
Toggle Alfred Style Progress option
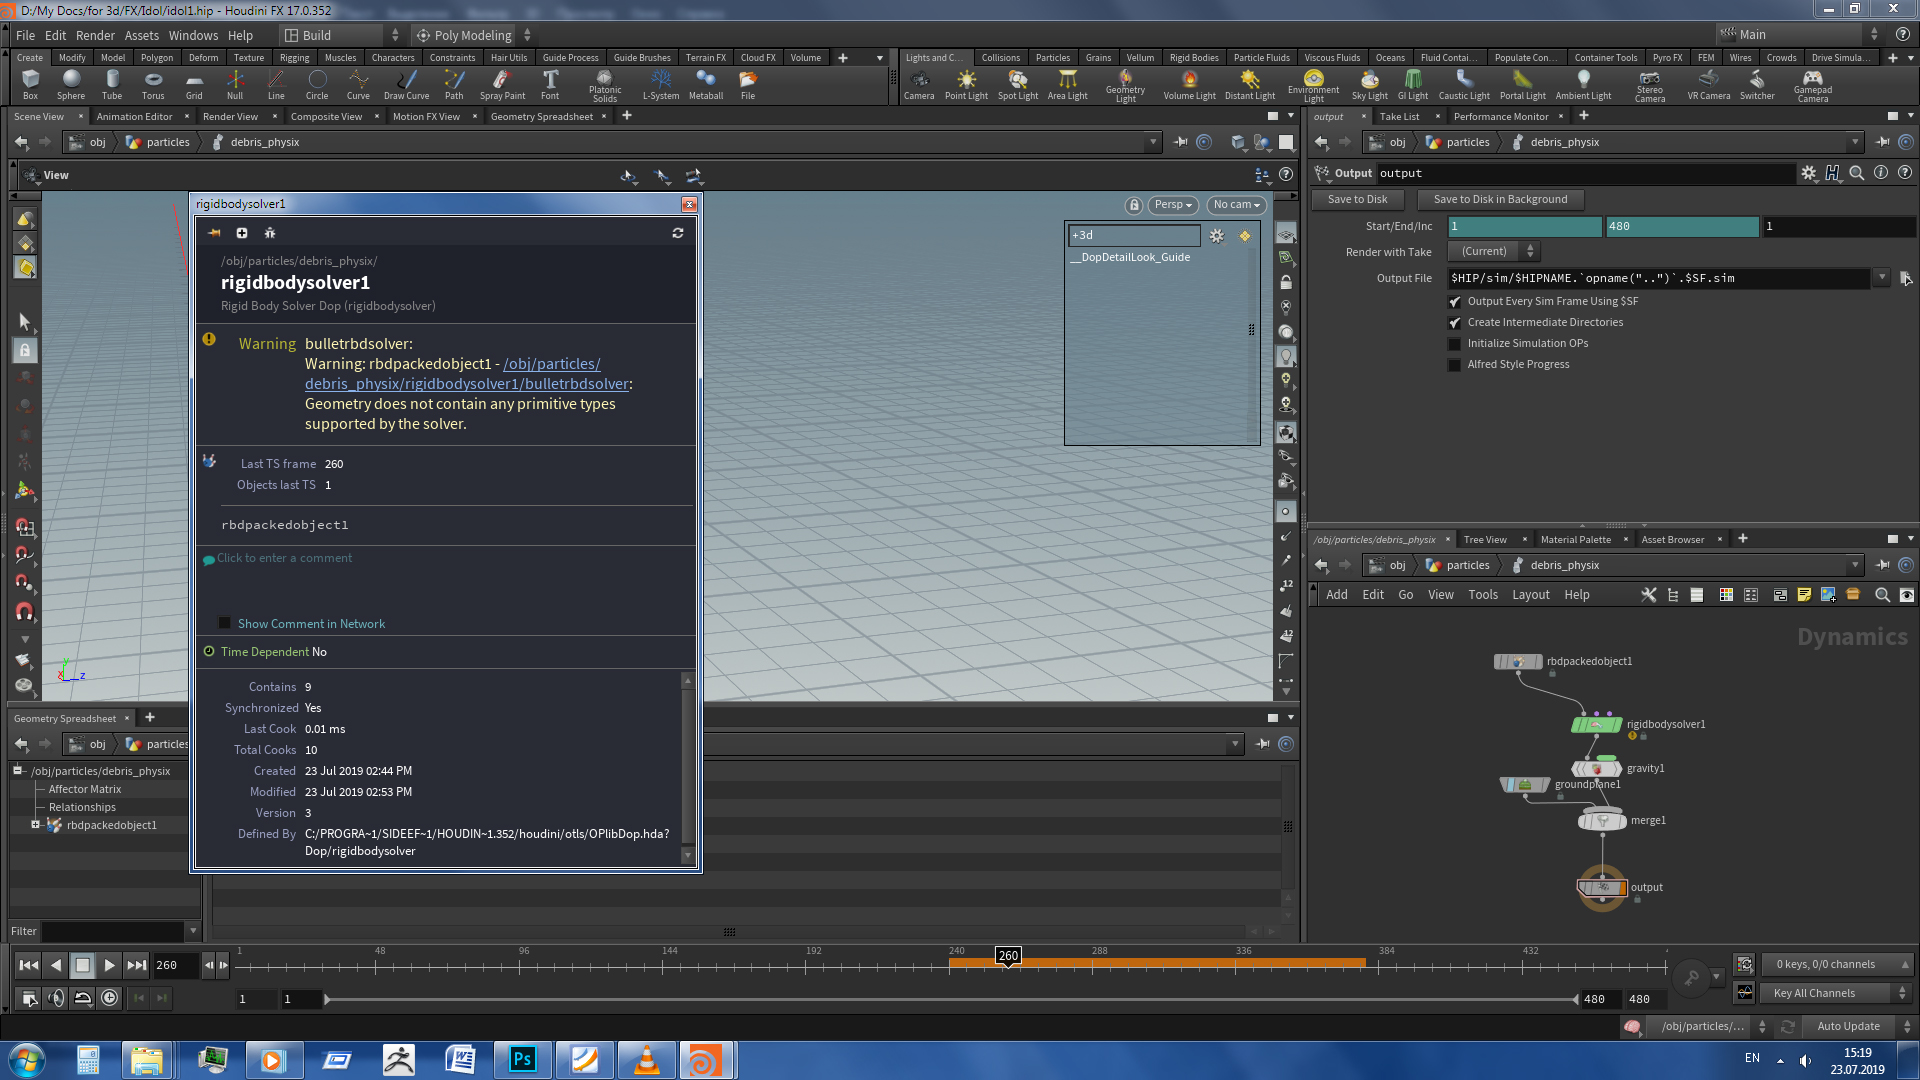tap(1454, 364)
